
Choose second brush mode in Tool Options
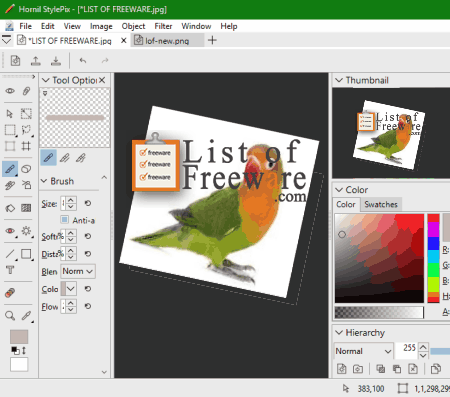[65, 158]
